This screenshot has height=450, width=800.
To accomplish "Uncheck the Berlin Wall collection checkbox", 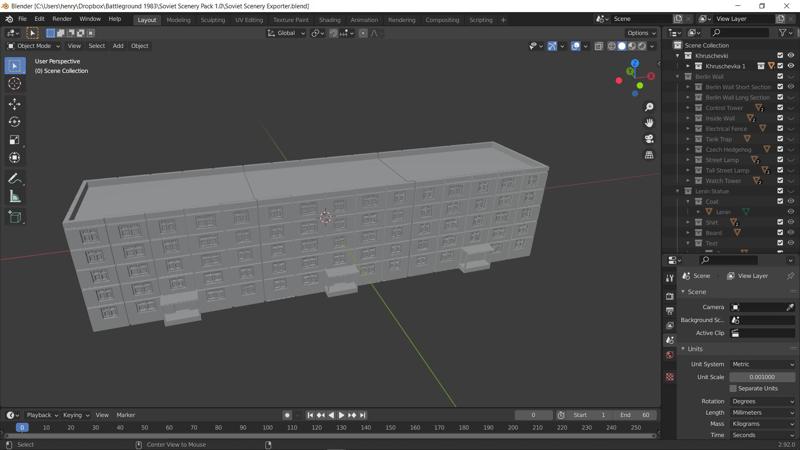I will 780,76.
